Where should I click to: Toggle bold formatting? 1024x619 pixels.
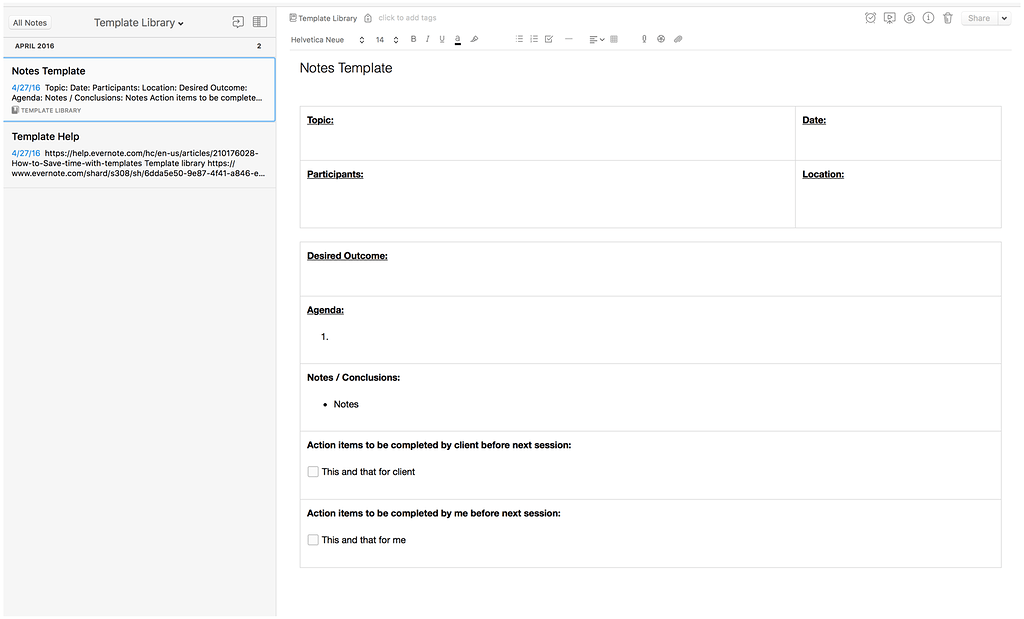413,39
